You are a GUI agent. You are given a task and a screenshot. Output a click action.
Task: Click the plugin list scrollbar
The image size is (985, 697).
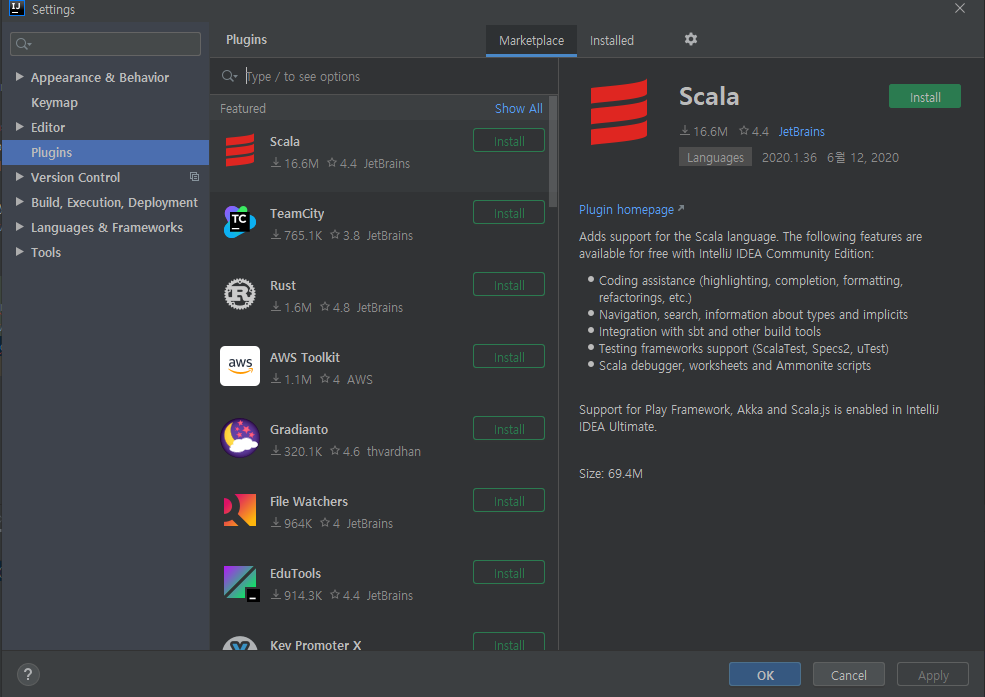pos(553,151)
